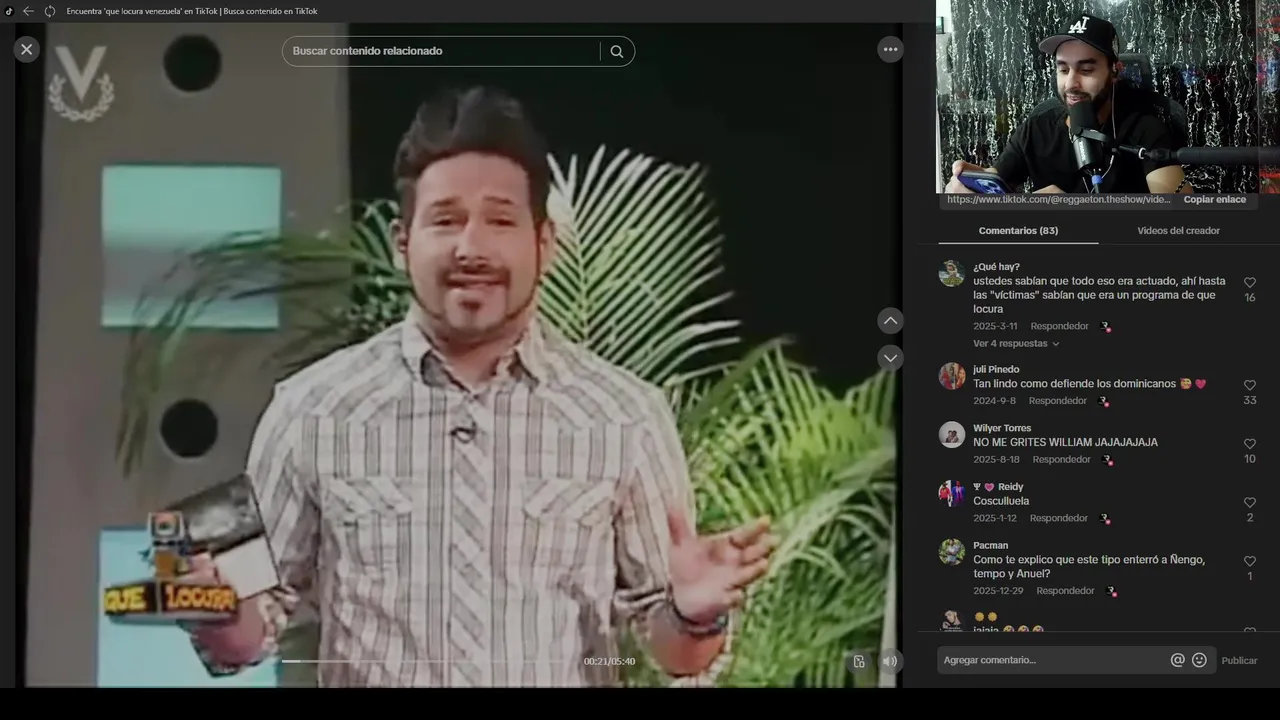Click the browser back arrow
This screenshot has width=1280, height=720.
pos(28,11)
